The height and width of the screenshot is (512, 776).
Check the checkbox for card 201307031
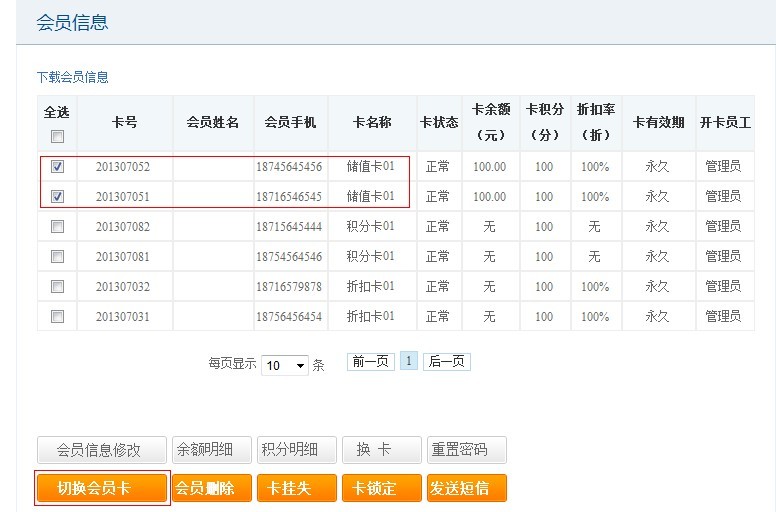click(x=57, y=317)
